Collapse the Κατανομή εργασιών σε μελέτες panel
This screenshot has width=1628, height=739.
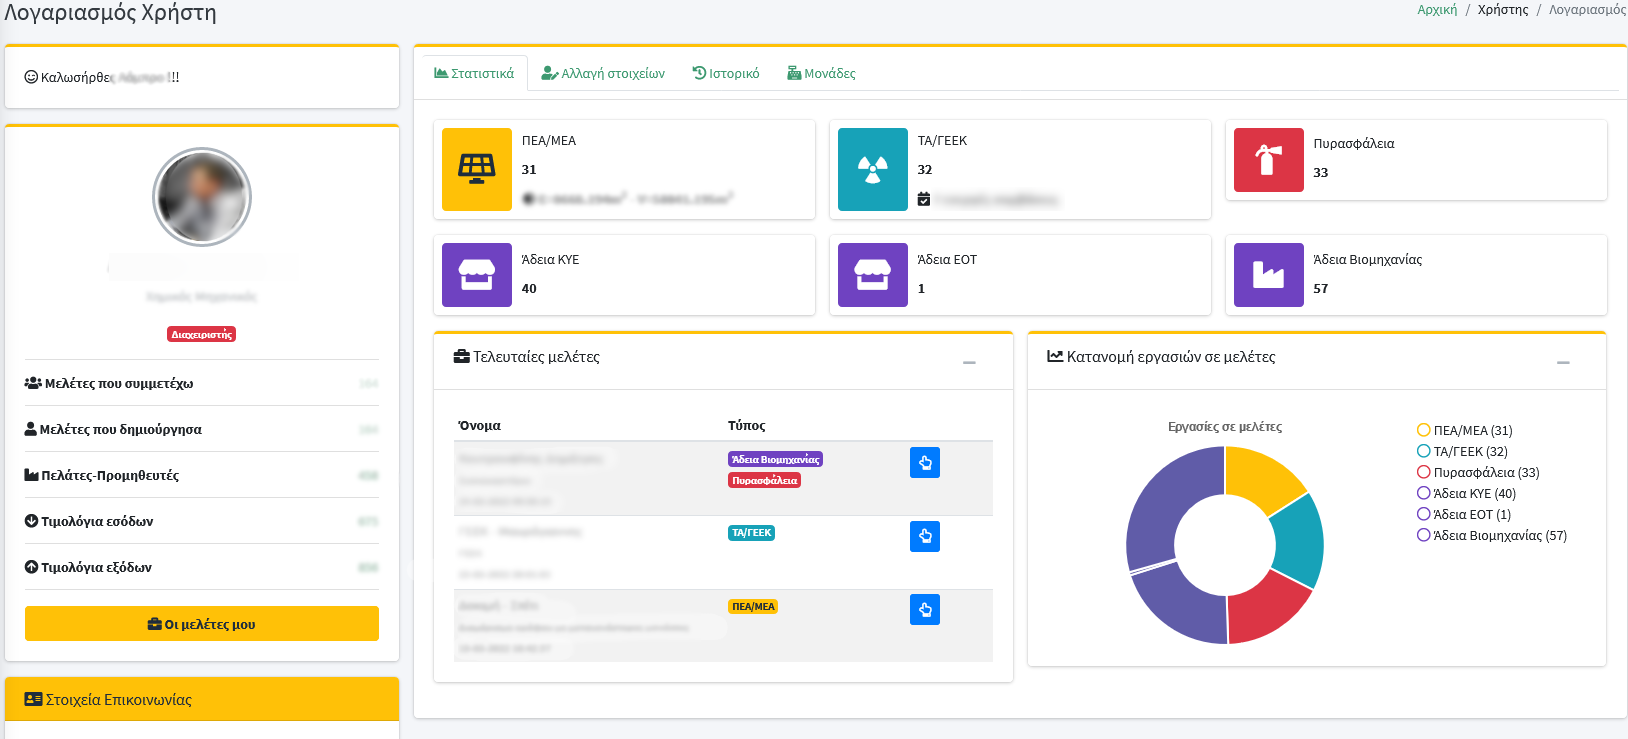pos(1563,362)
